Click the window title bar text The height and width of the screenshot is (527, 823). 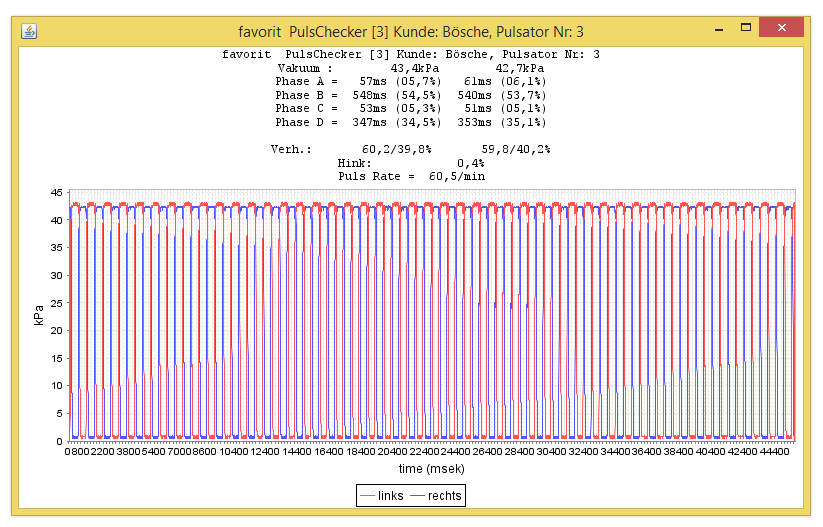point(410,32)
